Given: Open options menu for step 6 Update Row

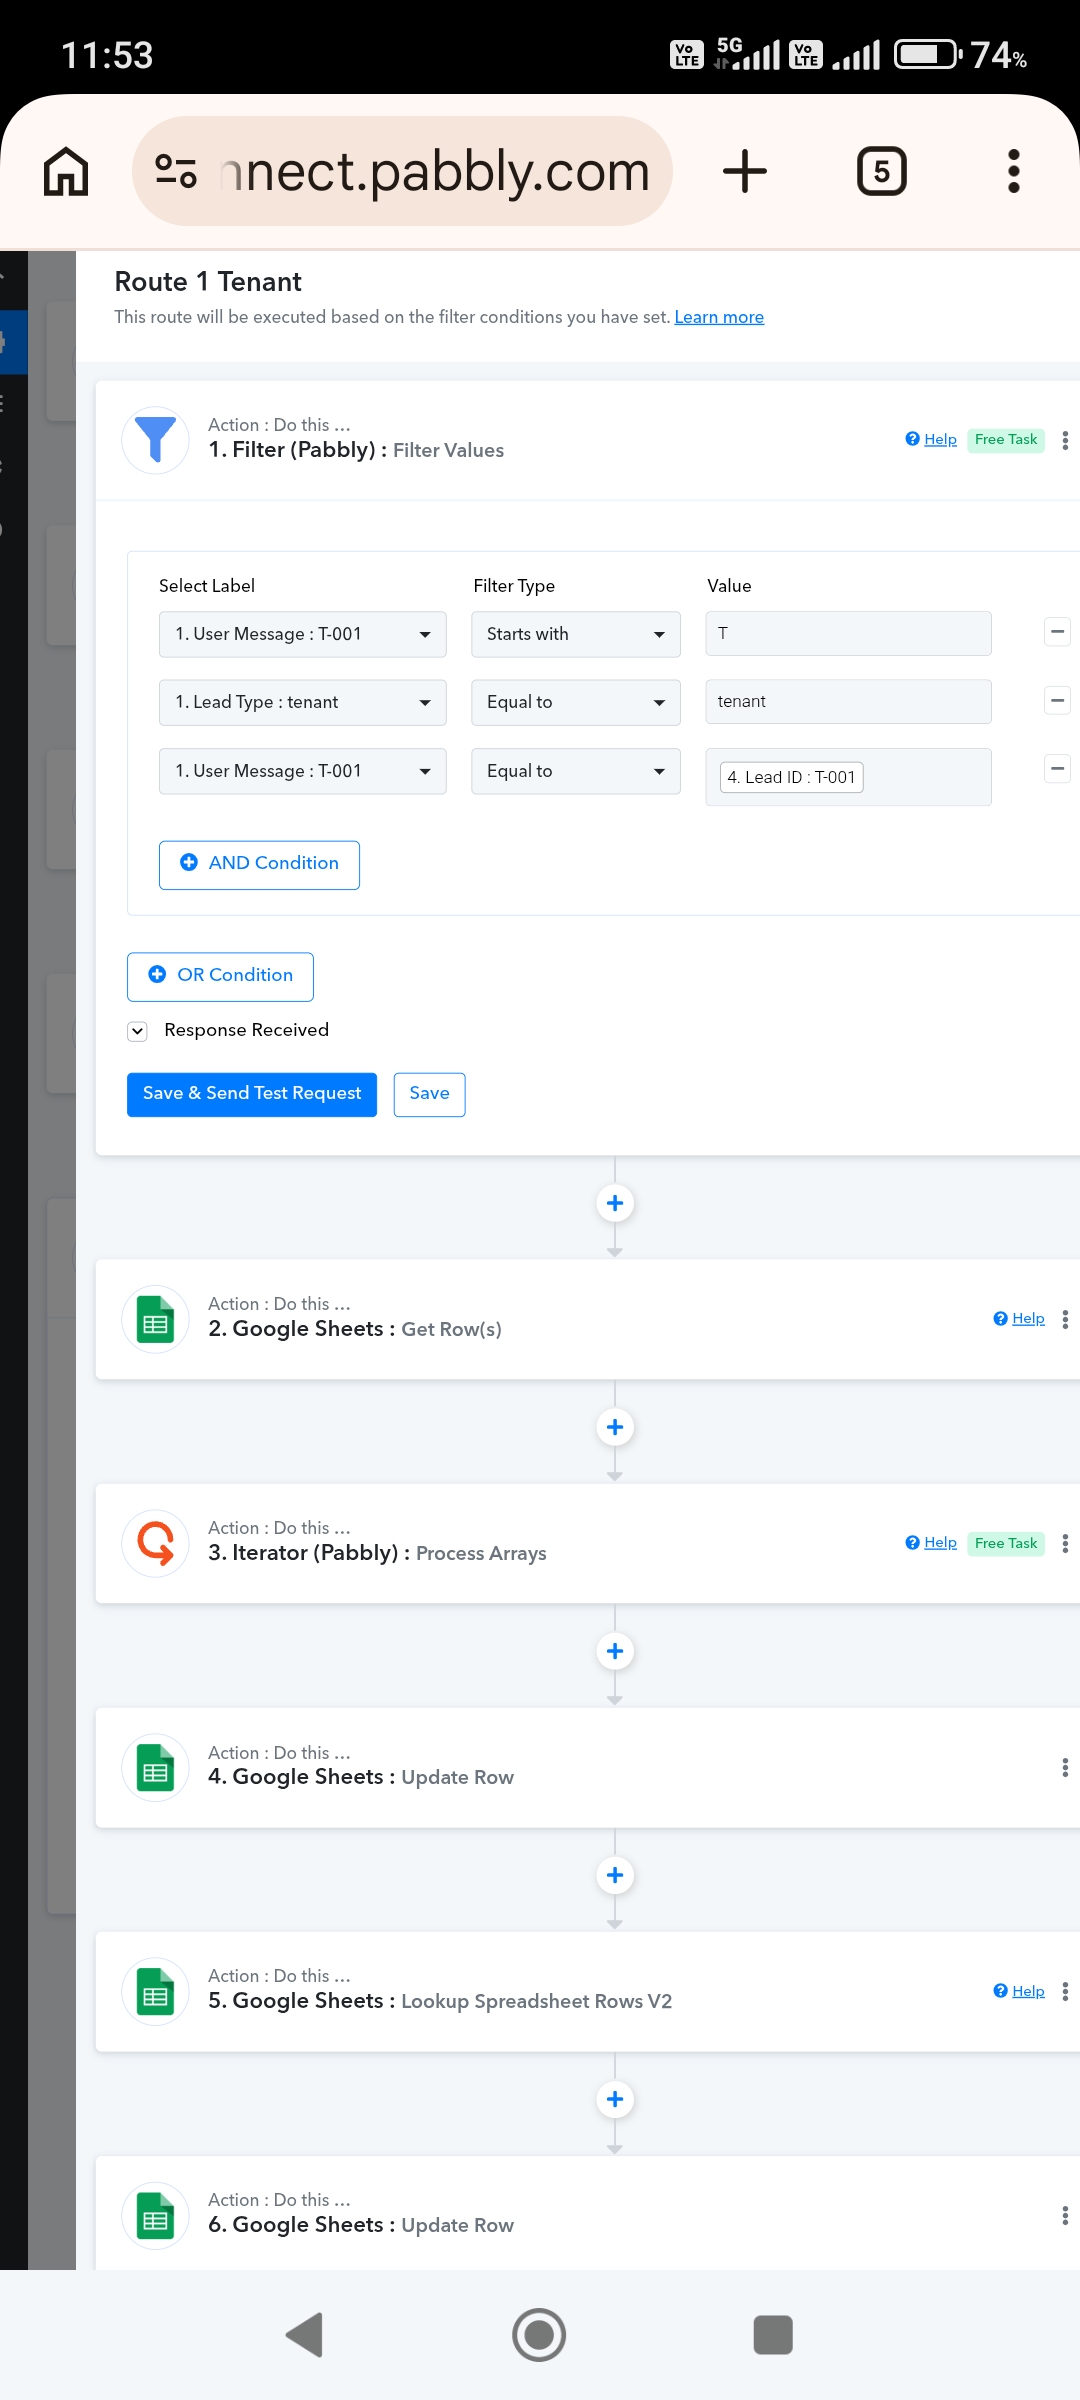Looking at the screenshot, I should pos(1065,2215).
